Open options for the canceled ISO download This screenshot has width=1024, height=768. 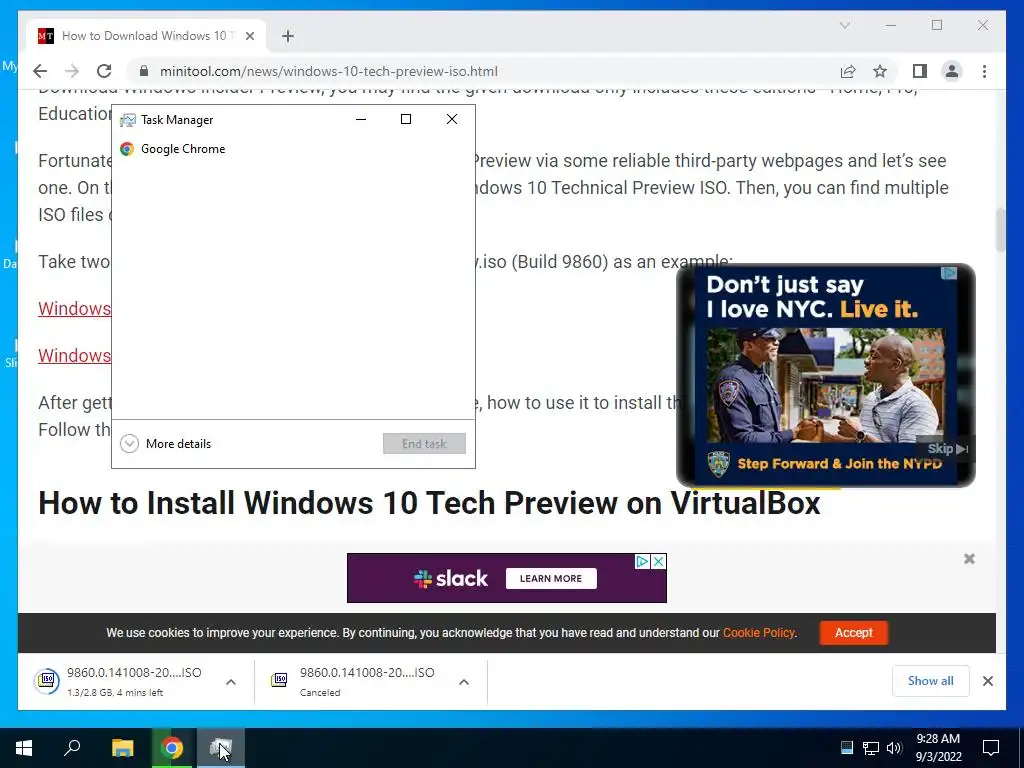(464, 682)
